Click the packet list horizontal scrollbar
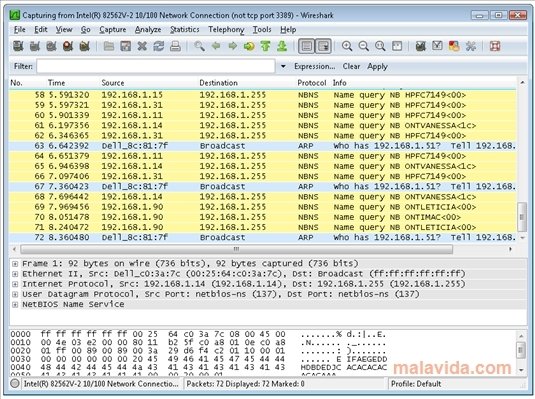The height and width of the screenshot is (399, 535). (236, 249)
